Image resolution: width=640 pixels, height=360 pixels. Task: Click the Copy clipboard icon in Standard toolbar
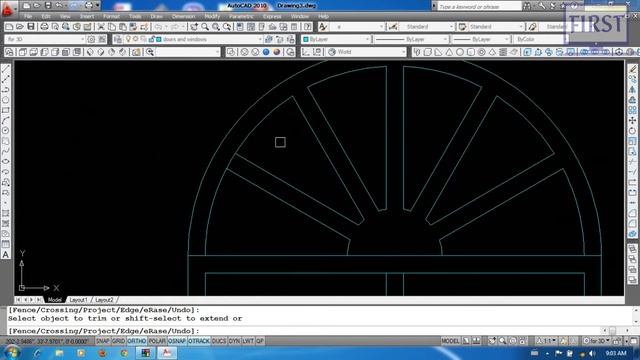112,27
